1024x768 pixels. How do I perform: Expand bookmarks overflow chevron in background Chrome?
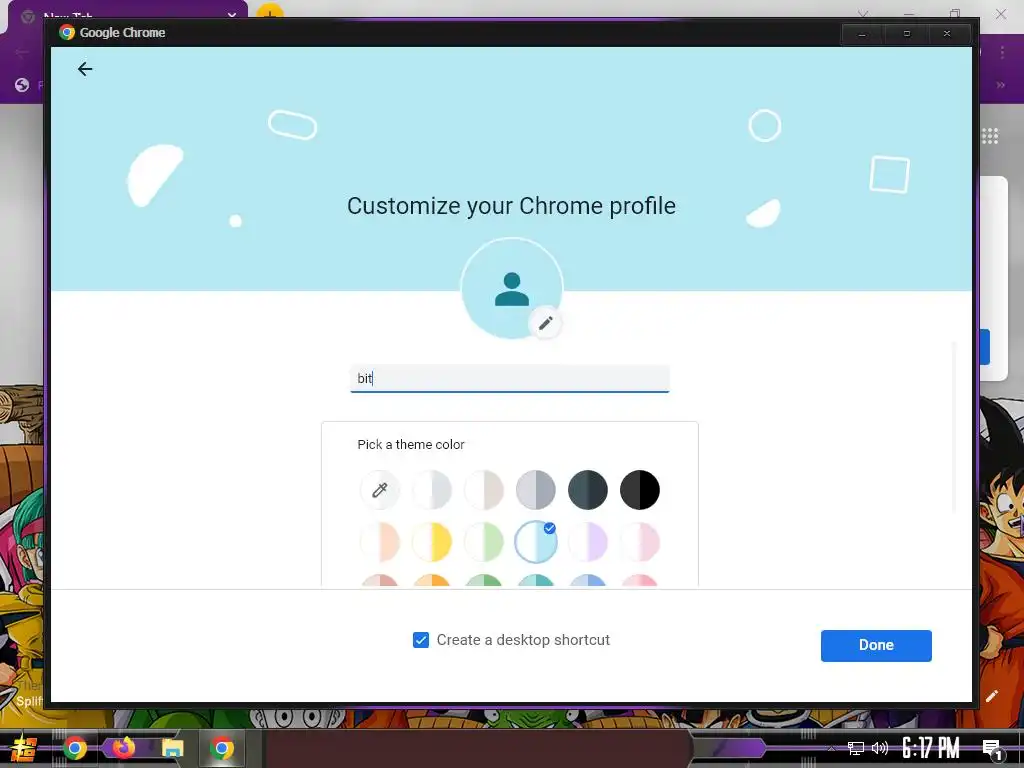coord(1000,85)
